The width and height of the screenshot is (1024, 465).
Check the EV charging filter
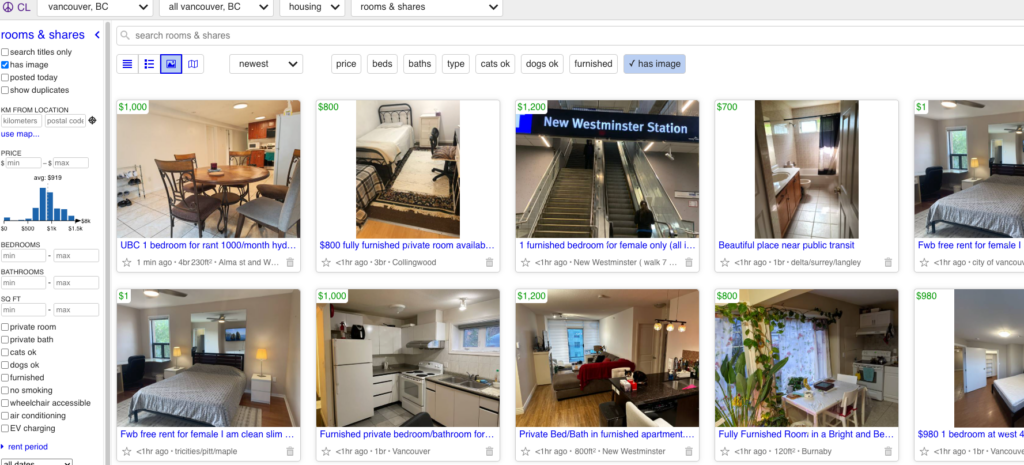5,428
